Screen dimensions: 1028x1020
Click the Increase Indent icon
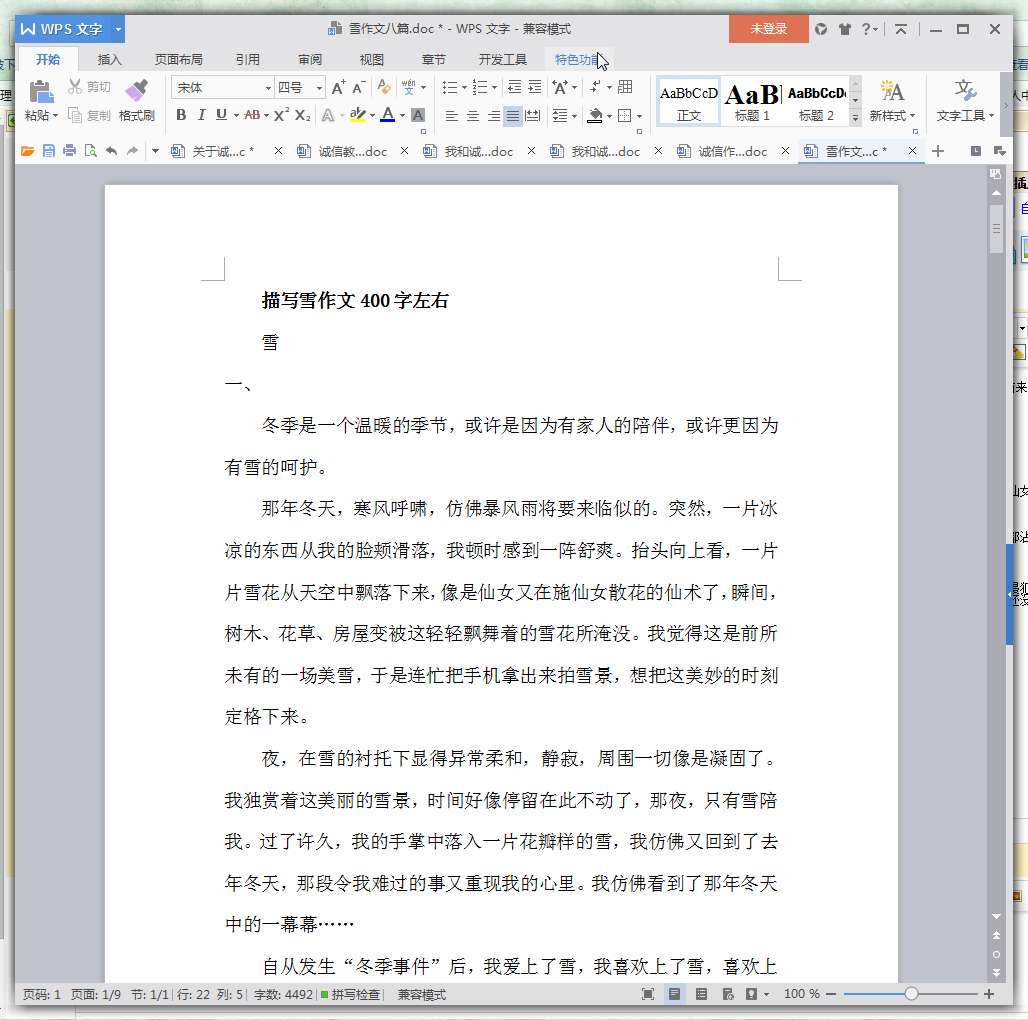point(535,87)
